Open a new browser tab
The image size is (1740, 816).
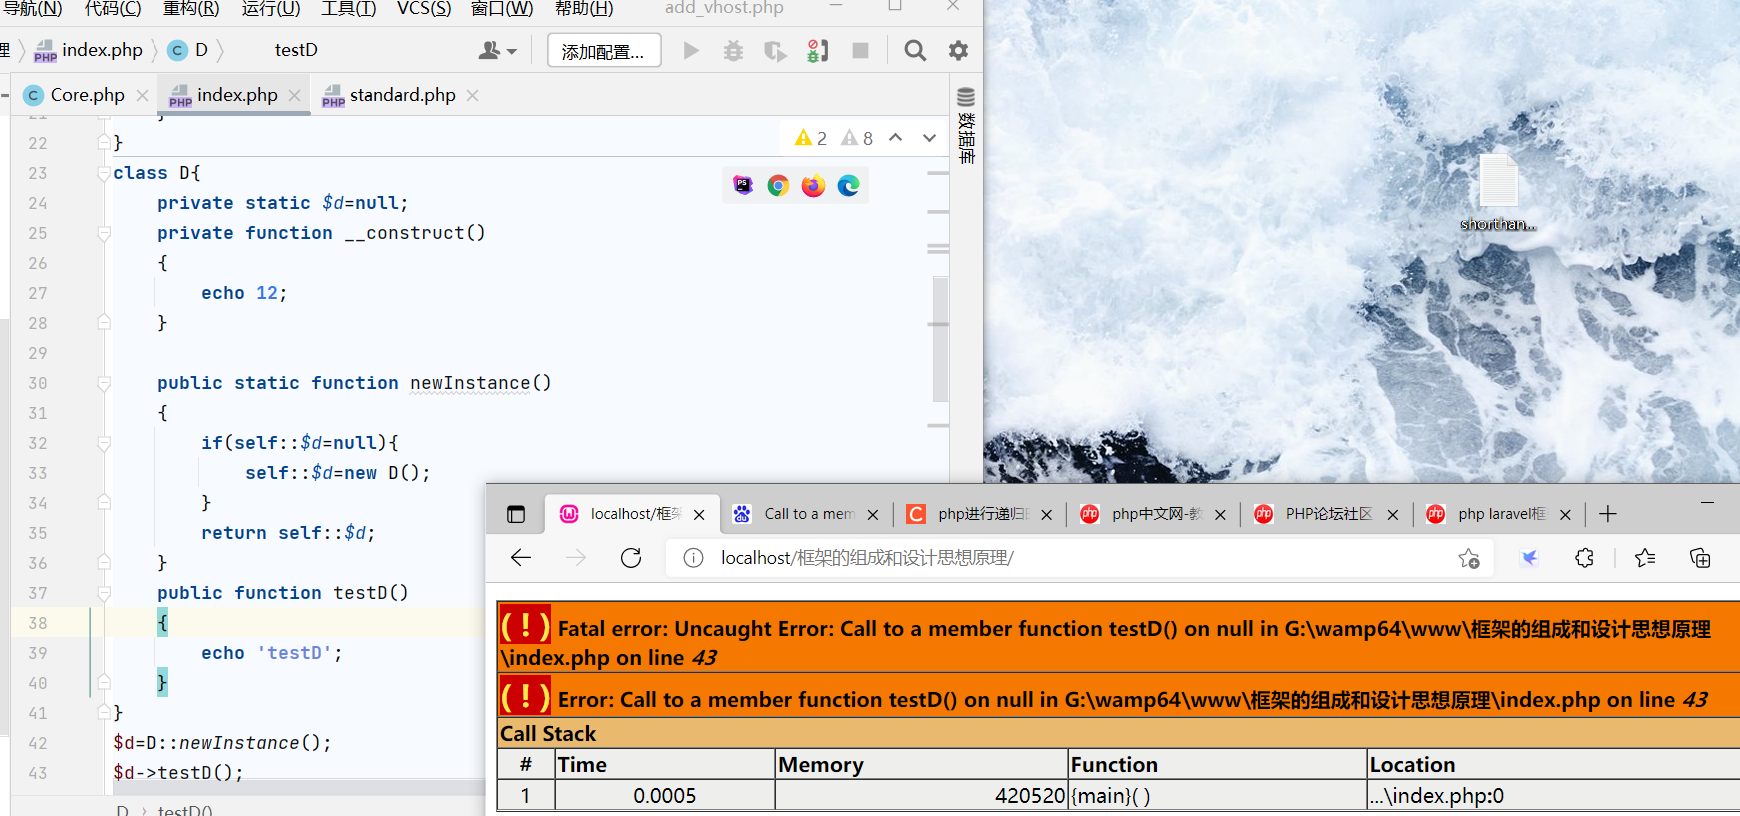click(x=1608, y=514)
